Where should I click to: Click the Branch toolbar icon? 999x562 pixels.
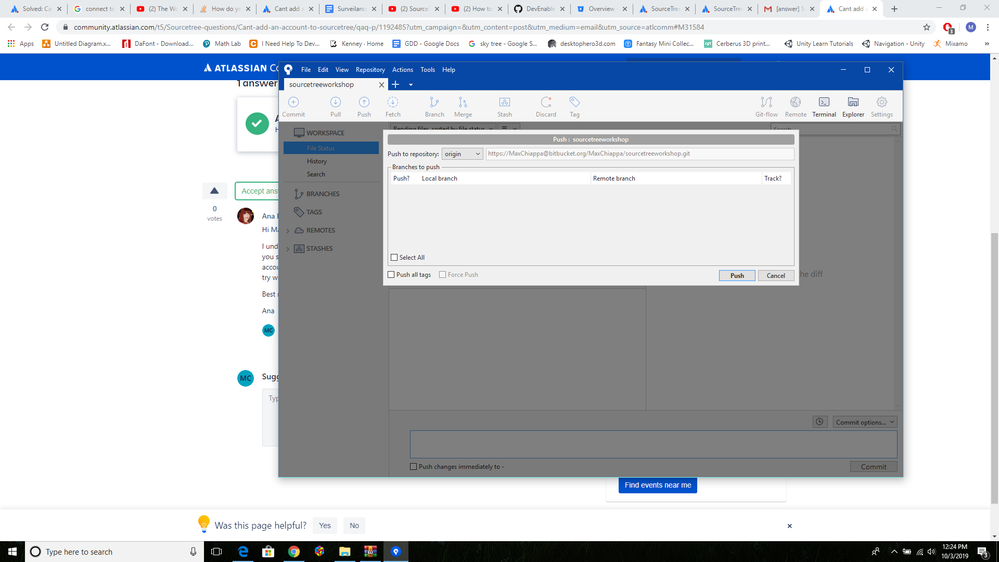coord(434,106)
